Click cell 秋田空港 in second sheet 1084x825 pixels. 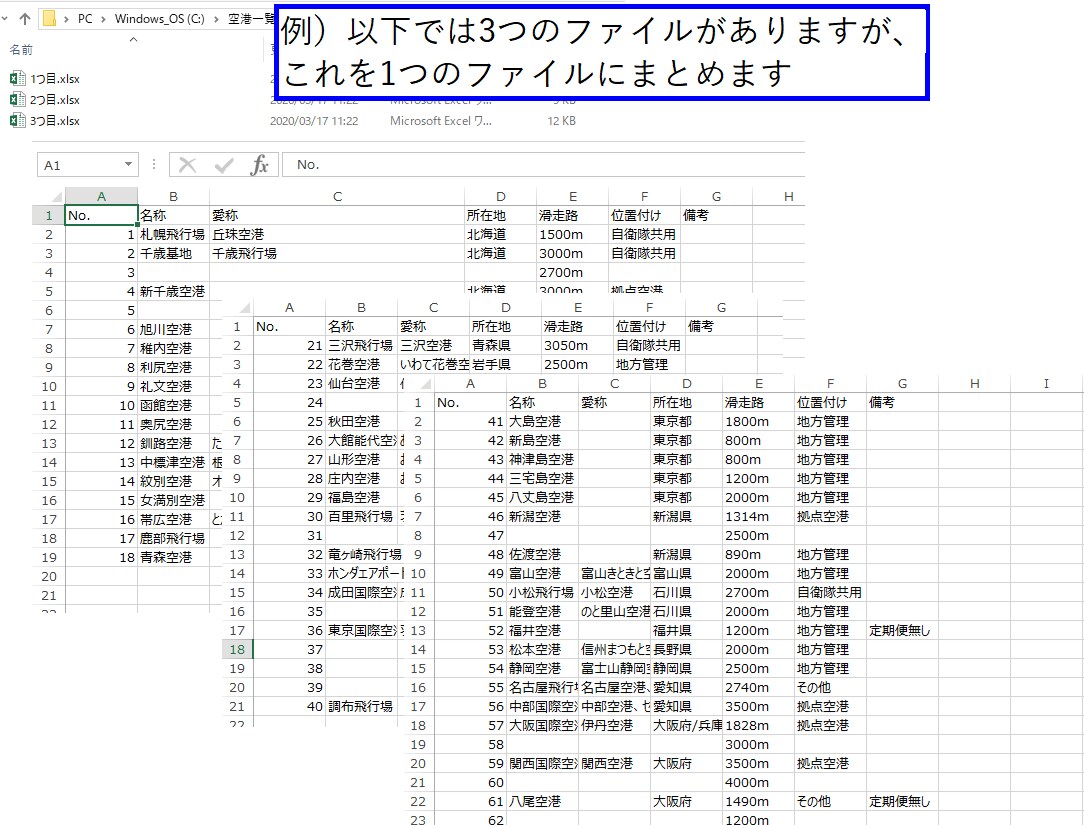pyautogui.click(x=361, y=421)
